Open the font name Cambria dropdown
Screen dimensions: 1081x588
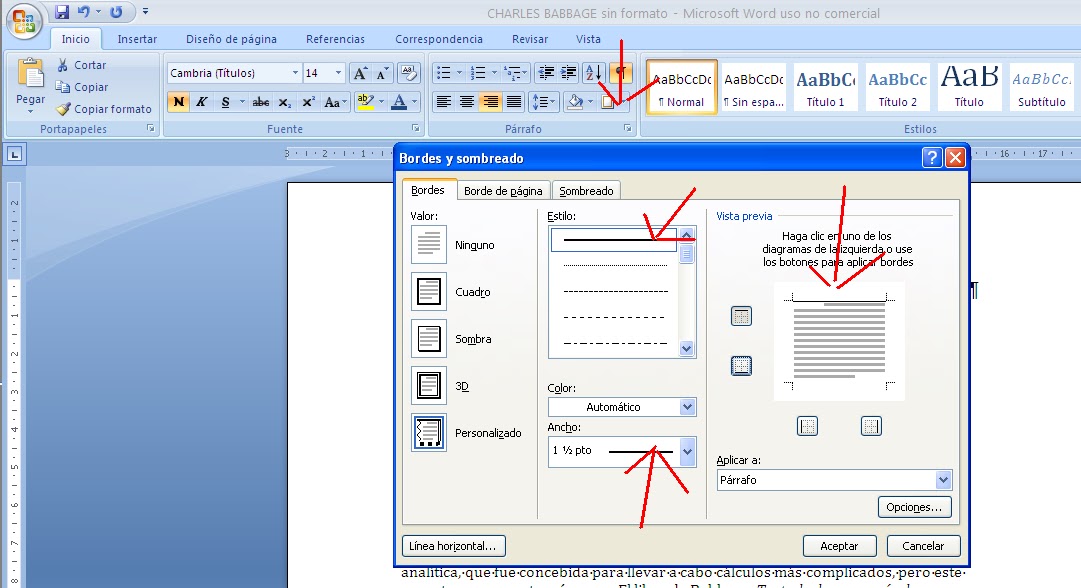click(295, 73)
